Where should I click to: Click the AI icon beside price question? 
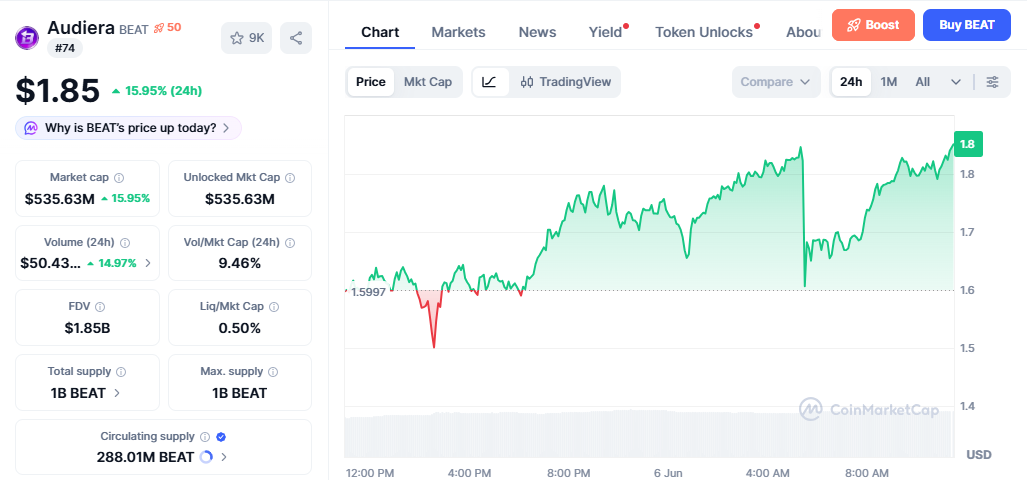pos(30,128)
